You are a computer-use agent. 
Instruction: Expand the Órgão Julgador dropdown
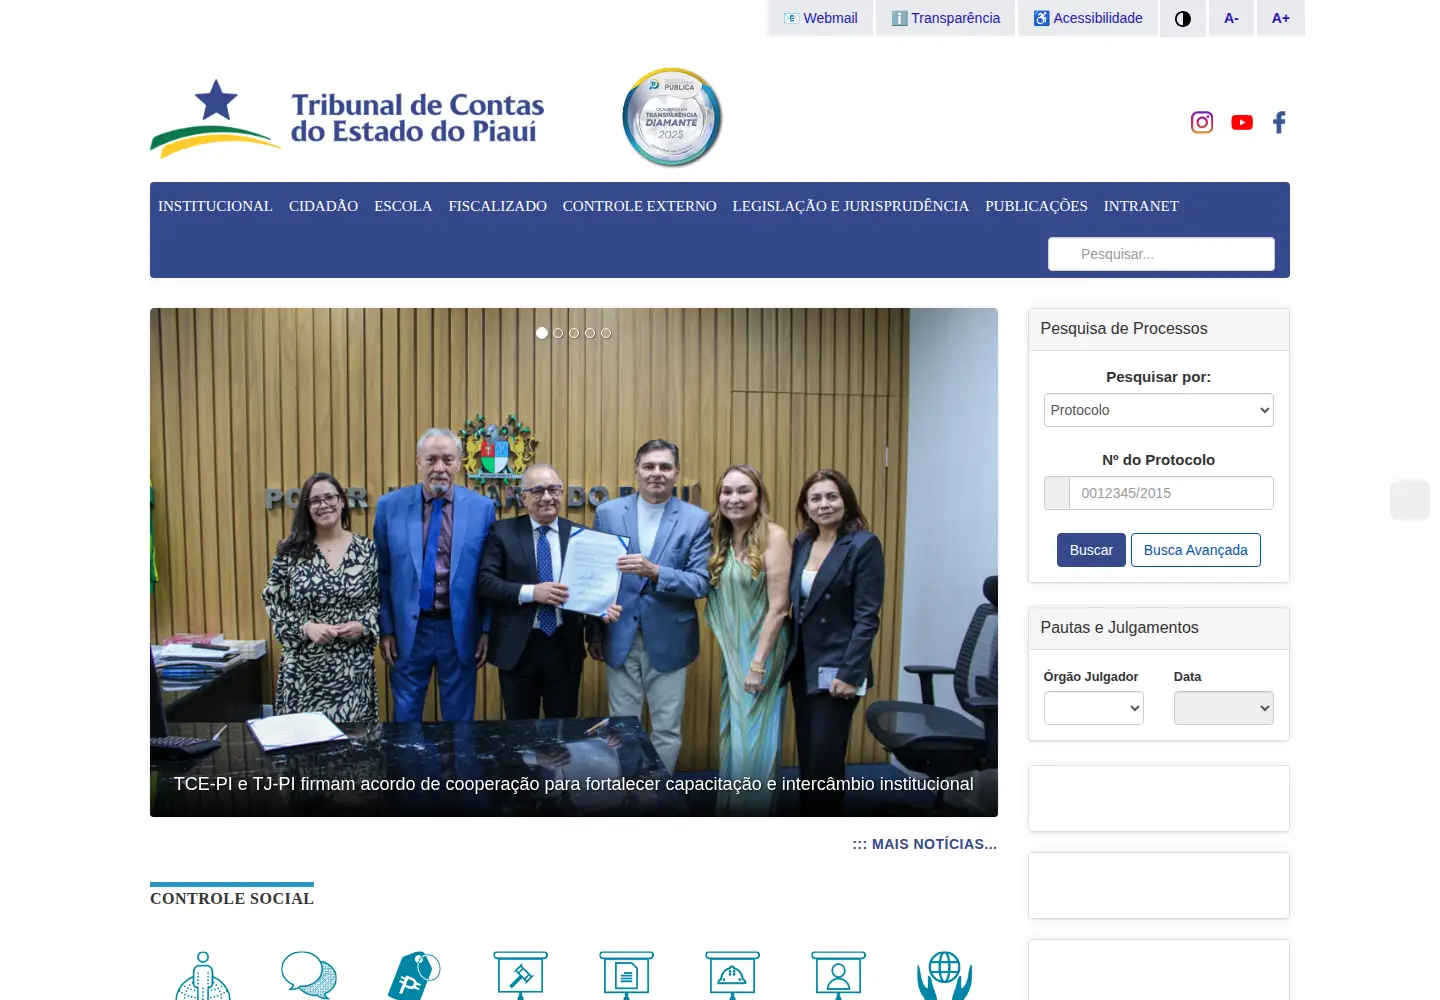pos(1094,708)
